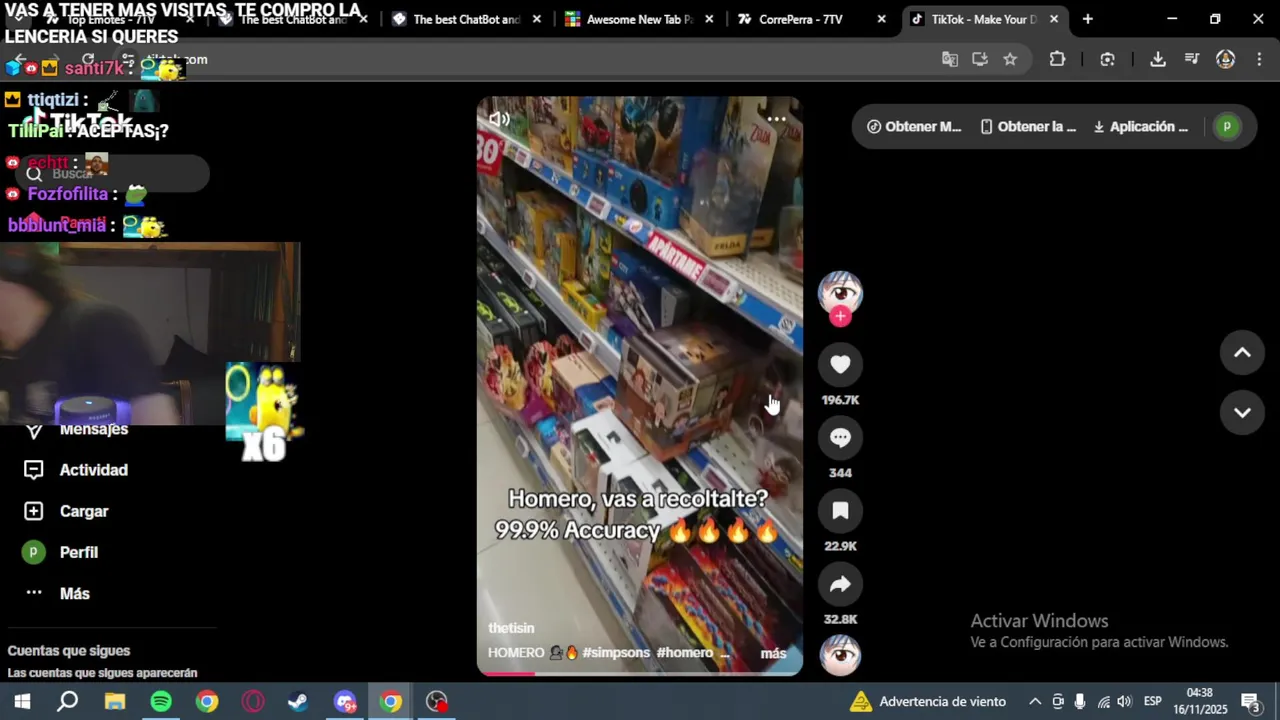Open Actividad in sidebar

coord(94,470)
